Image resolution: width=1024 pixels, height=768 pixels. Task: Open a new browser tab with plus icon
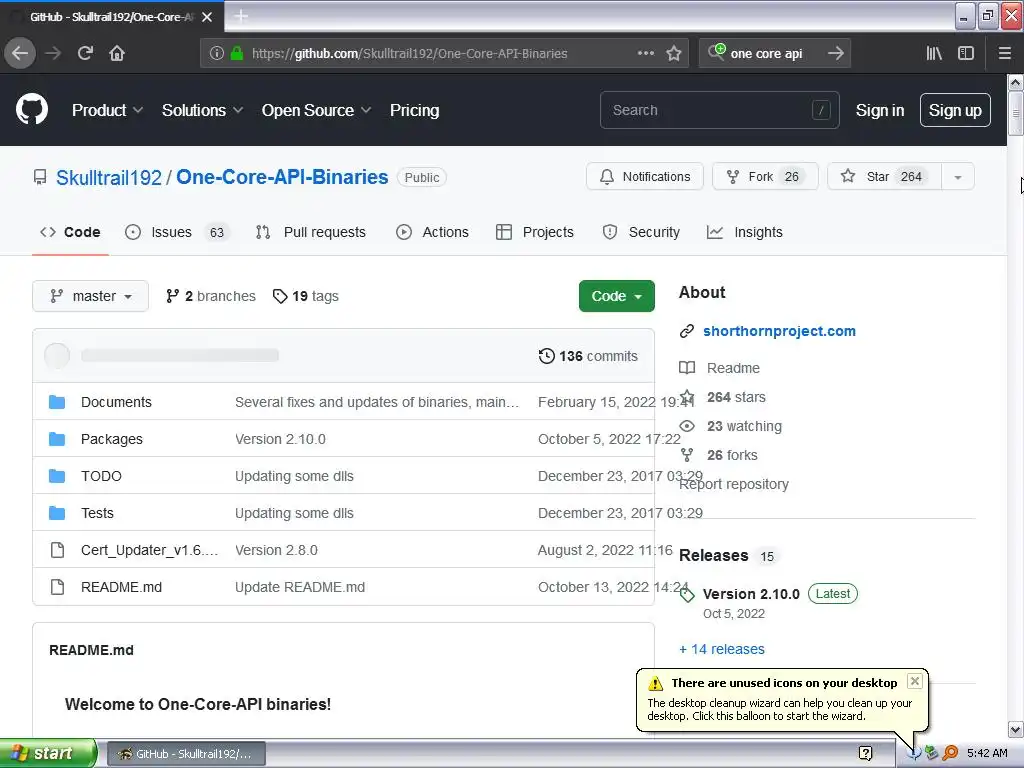tap(241, 16)
